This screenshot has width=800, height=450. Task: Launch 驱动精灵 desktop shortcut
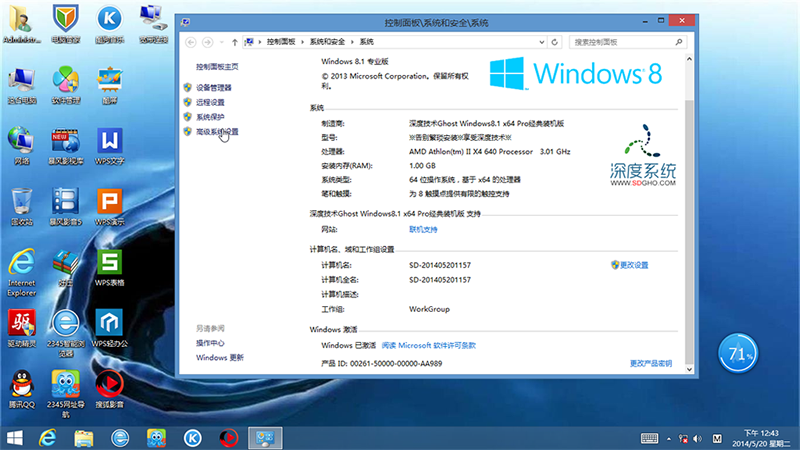point(21,329)
